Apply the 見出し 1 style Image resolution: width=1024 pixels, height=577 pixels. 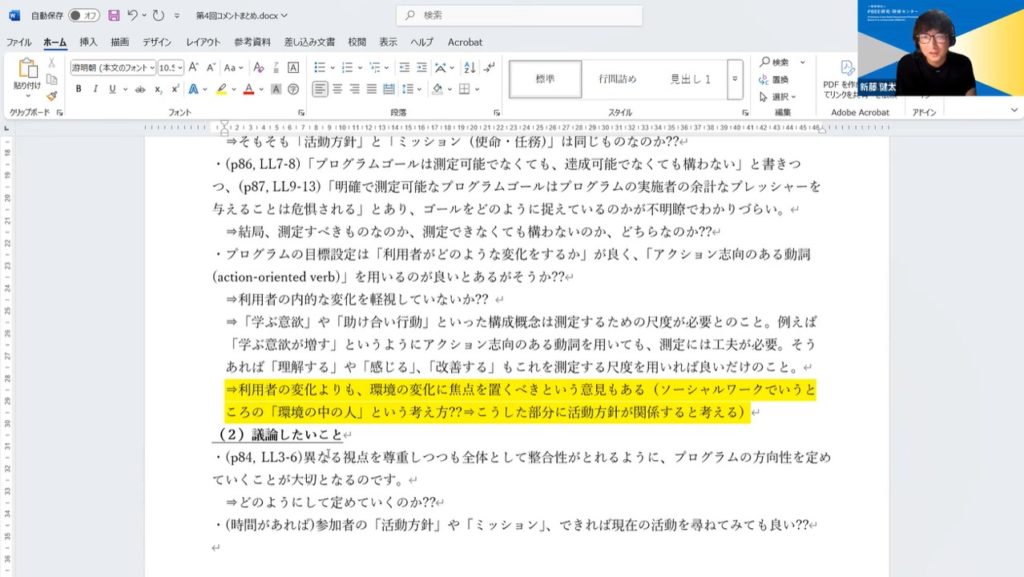pos(690,79)
